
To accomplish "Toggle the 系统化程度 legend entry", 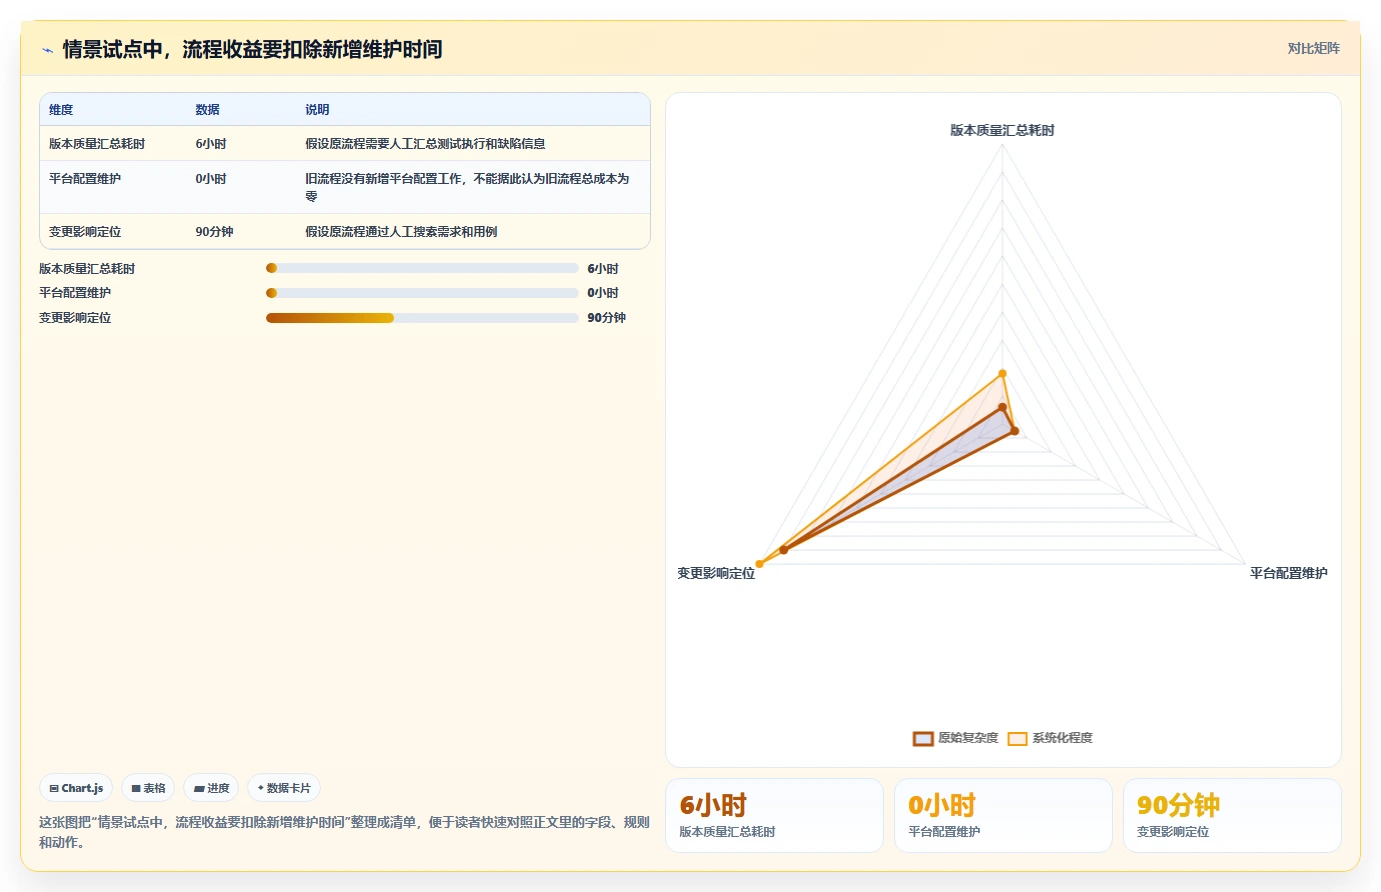I will click(x=1050, y=738).
